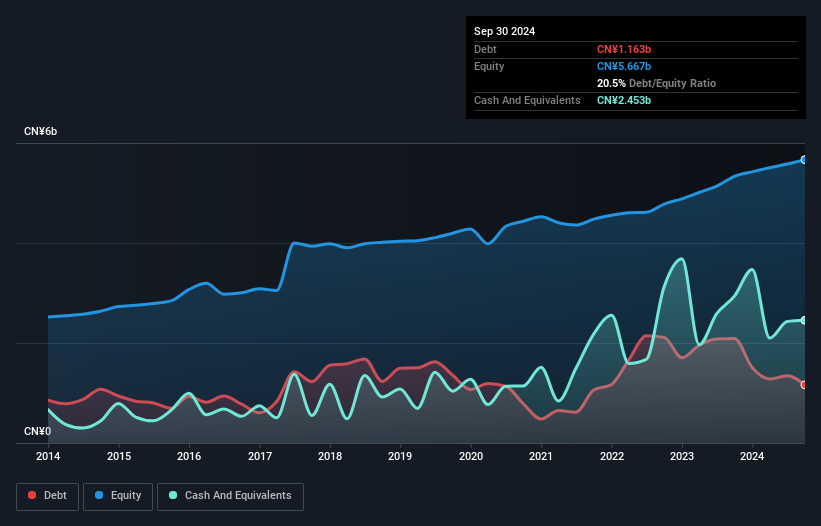Toggle the Equity series legend button
This screenshot has width=821, height=526.
118,496
